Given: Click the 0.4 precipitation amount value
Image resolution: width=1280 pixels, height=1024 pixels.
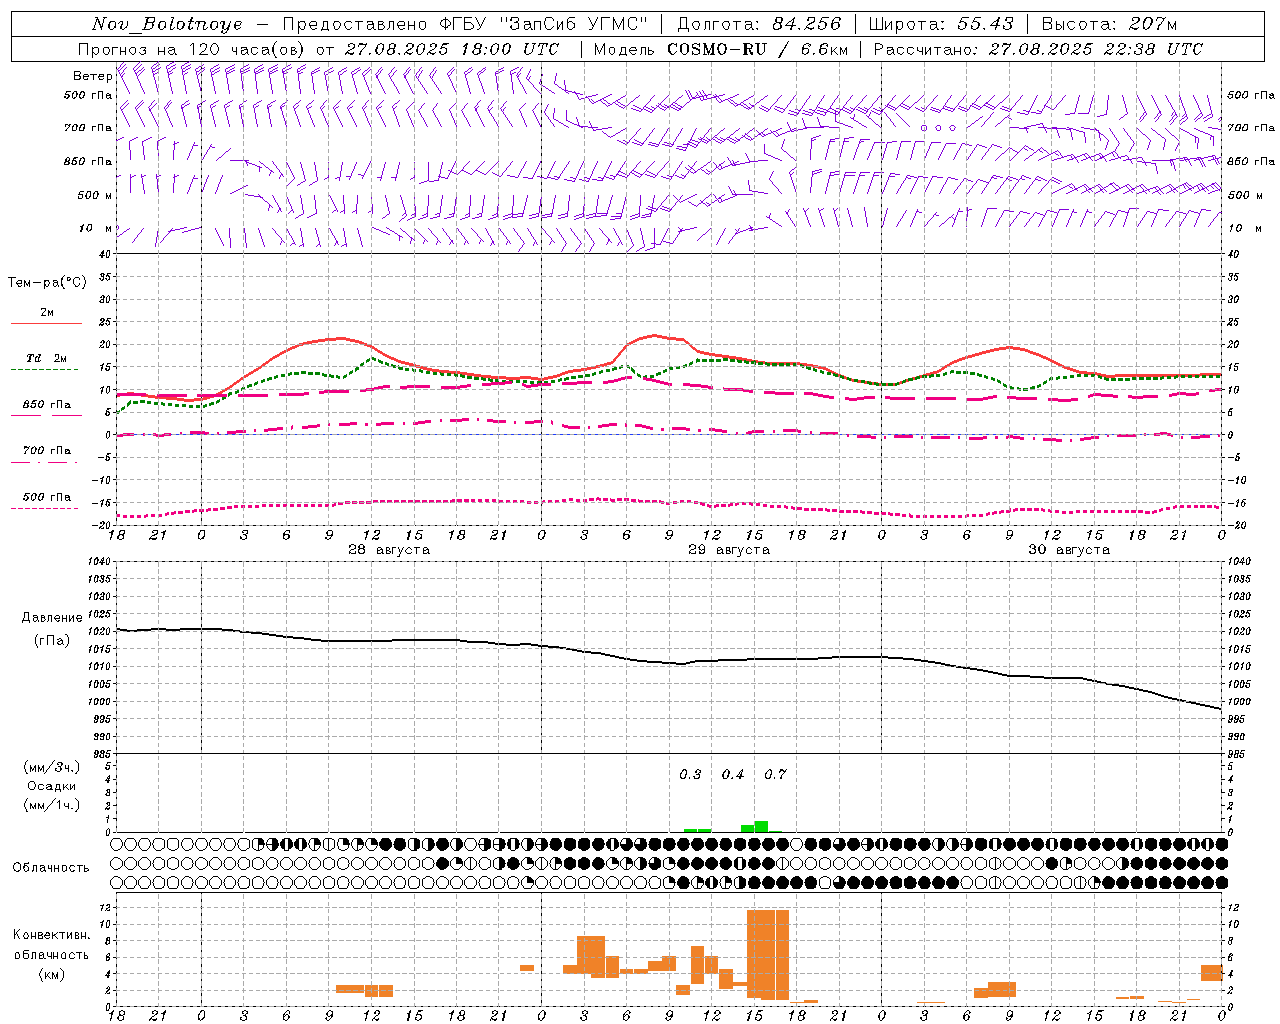Looking at the screenshot, I should (x=733, y=775).
